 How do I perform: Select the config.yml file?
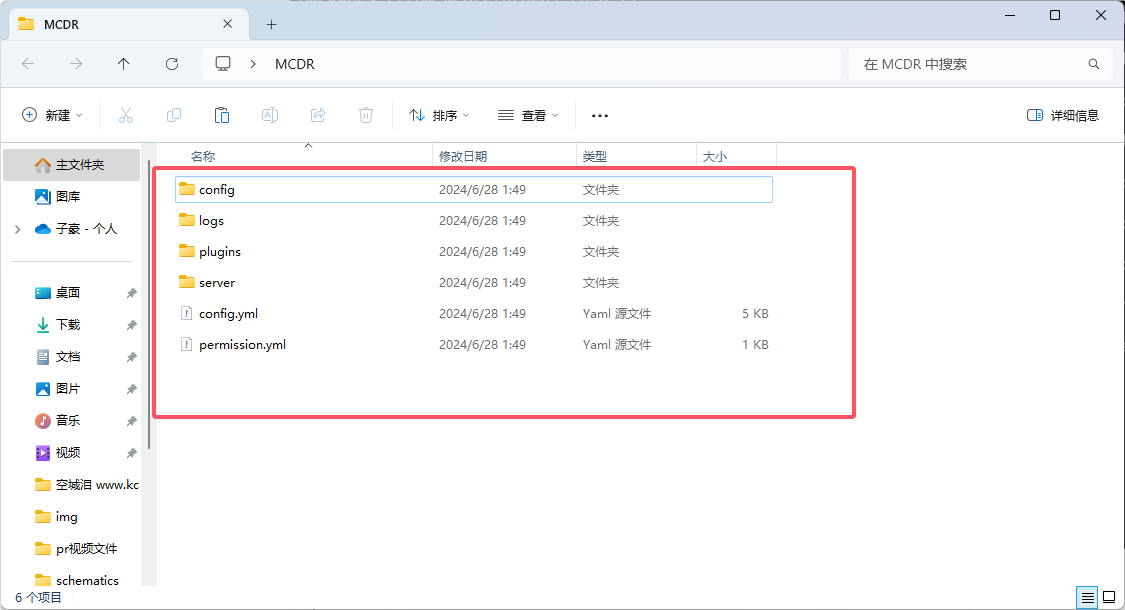pyautogui.click(x=474, y=313)
